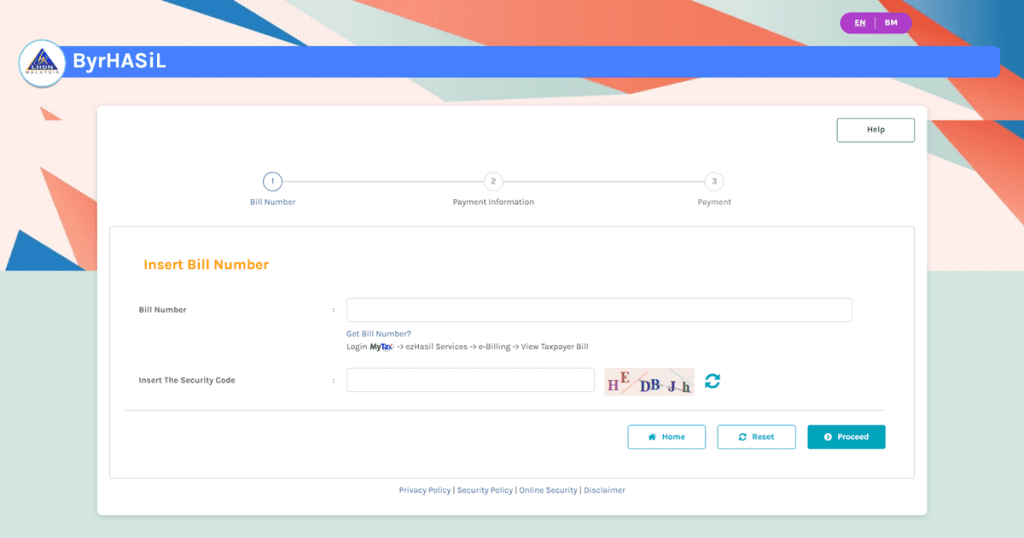Image resolution: width=1024 pixels, height=538 pixels.
Task: Reset the bill number form
Action: point(756,437)
